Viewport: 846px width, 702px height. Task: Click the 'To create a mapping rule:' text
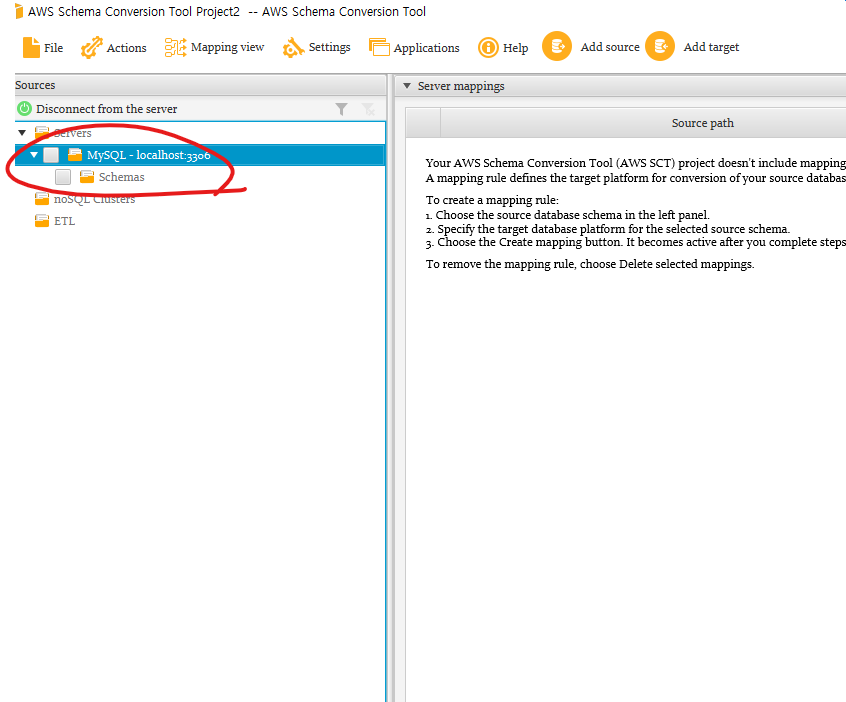tap(492, 200)
